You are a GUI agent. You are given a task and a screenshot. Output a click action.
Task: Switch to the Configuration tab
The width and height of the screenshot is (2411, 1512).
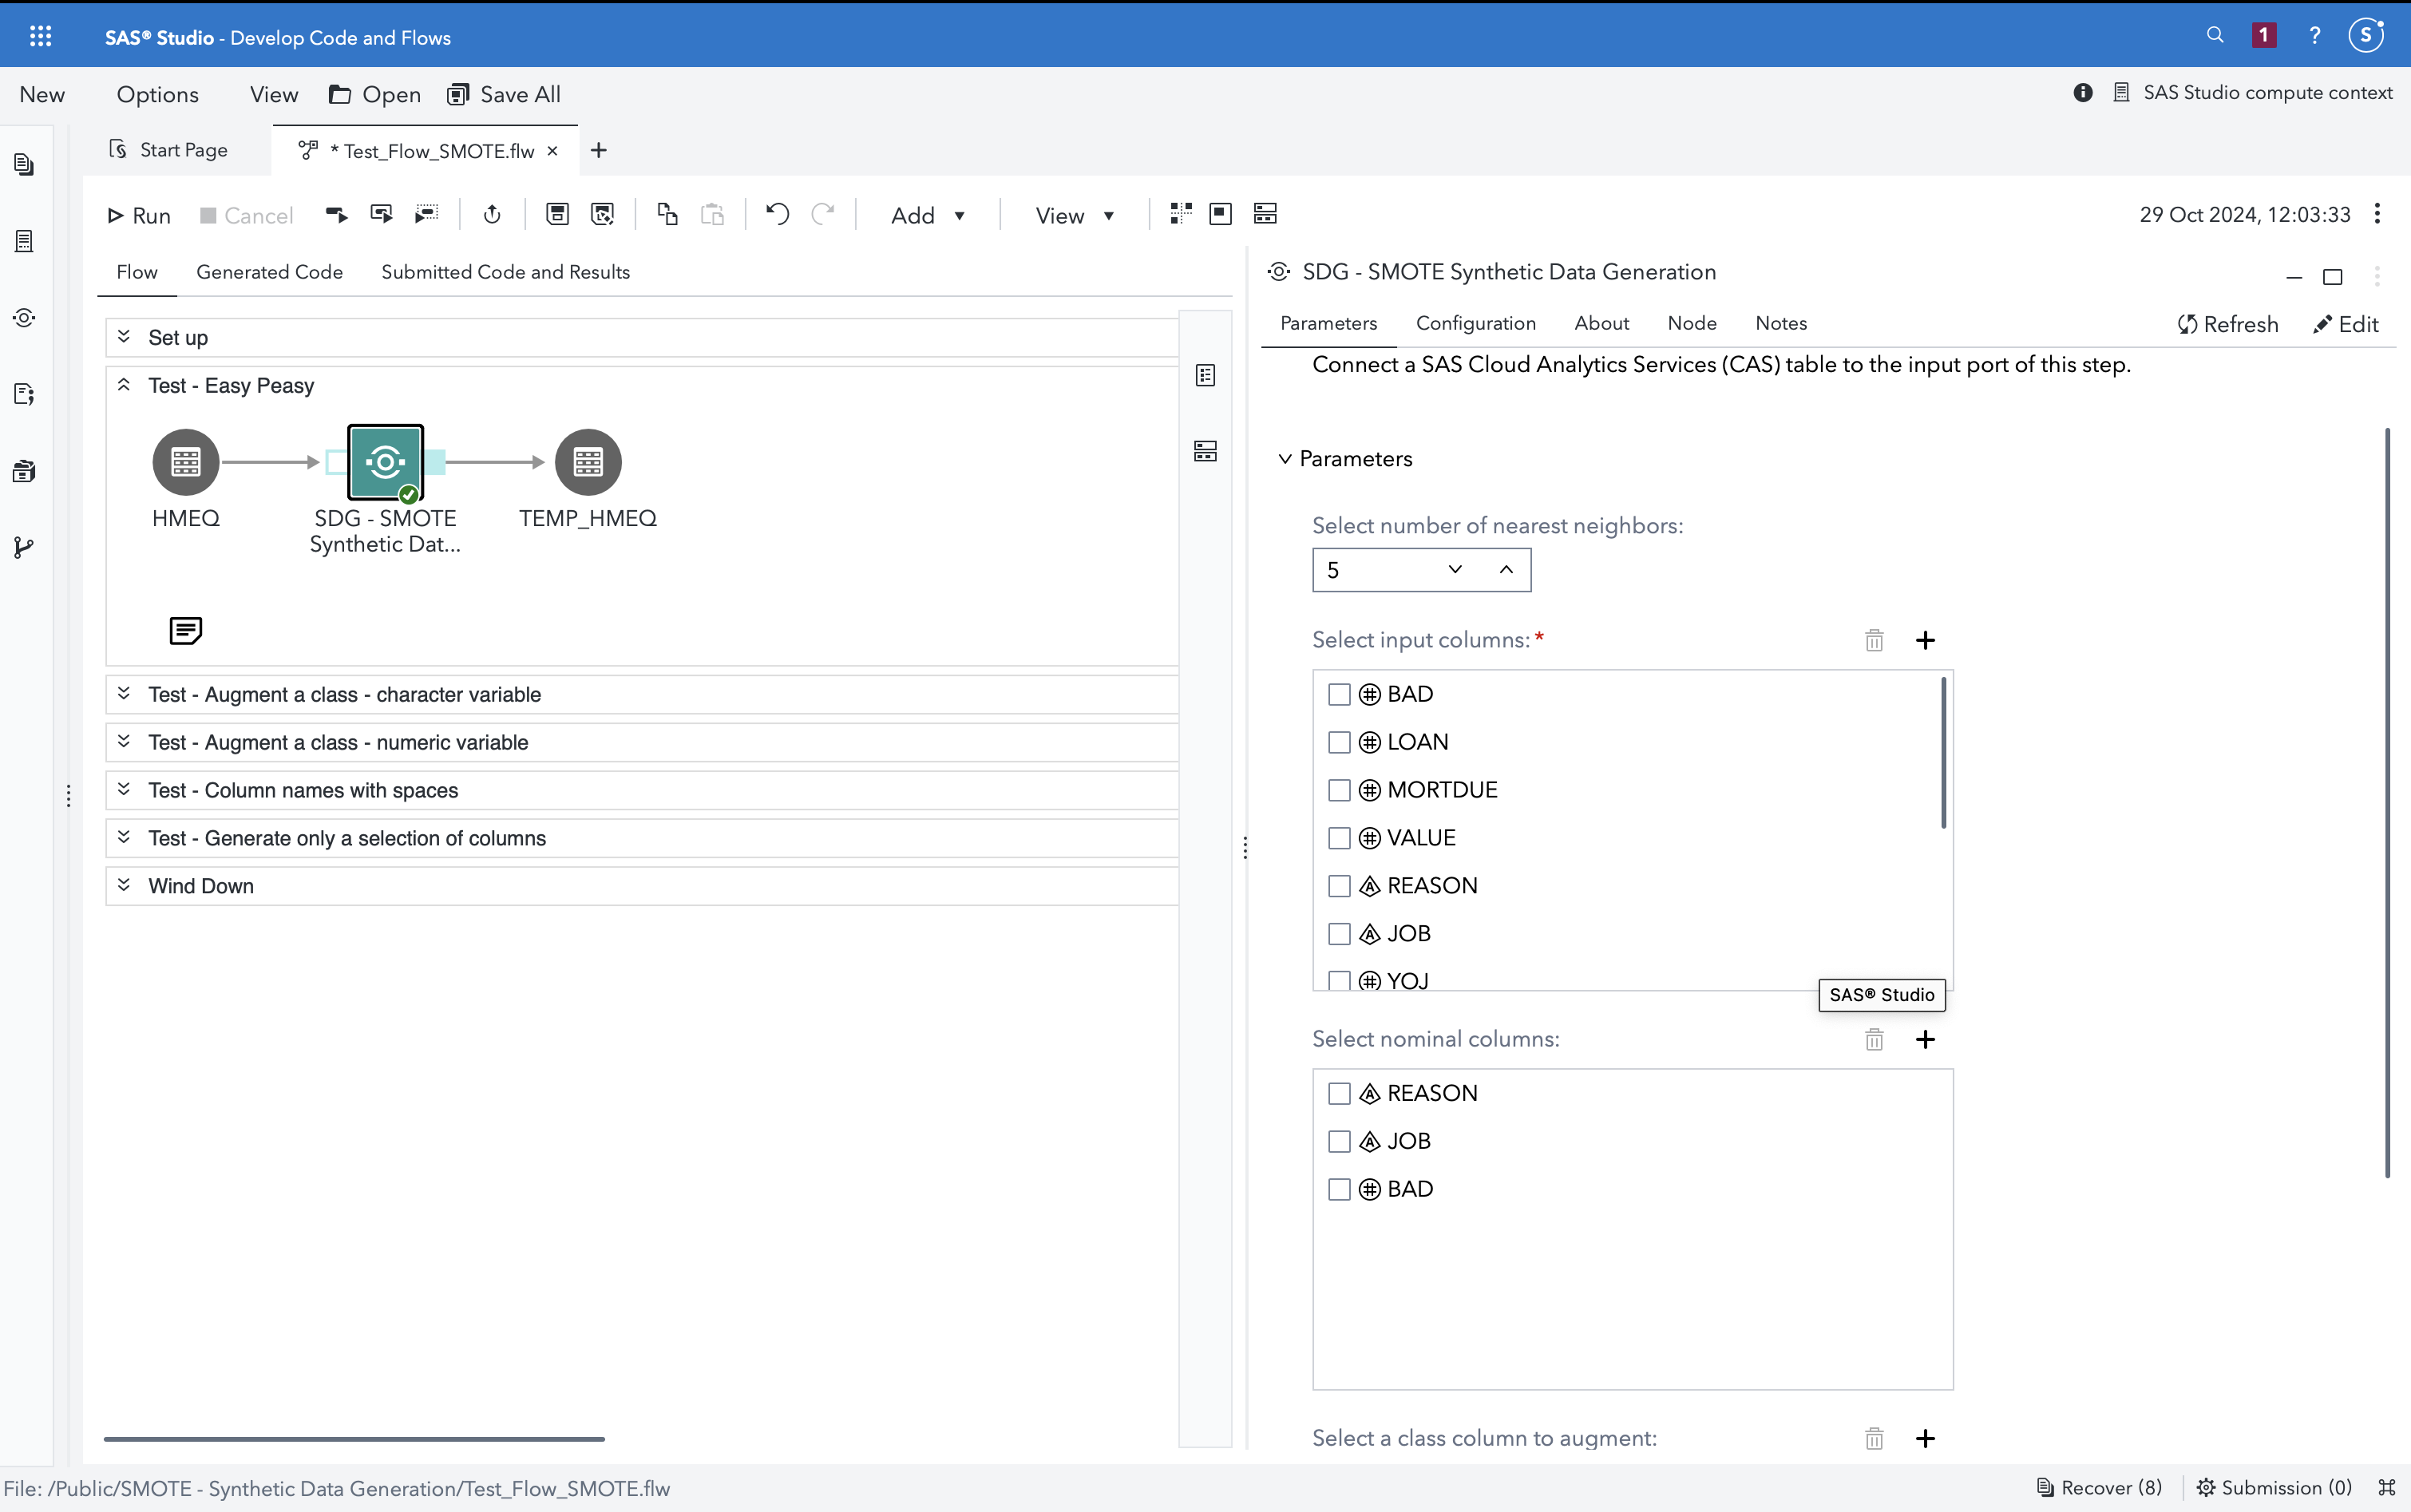(1475, 323)
